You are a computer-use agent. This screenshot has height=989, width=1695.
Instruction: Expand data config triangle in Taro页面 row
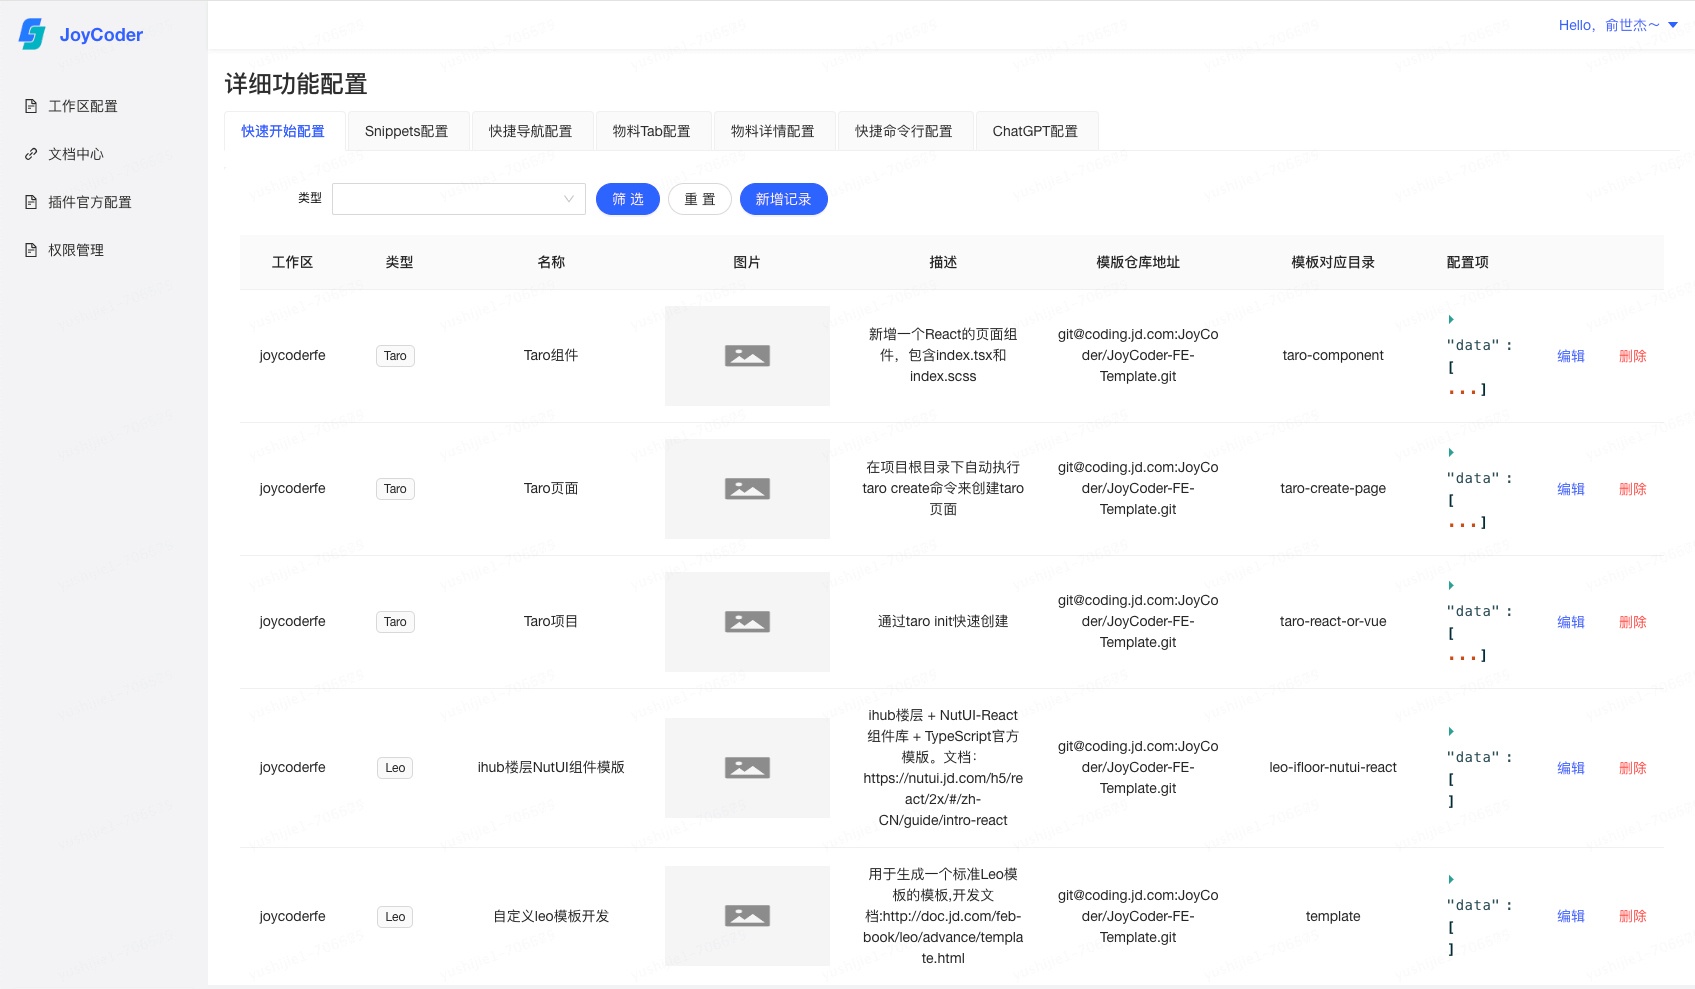pos(1451,452)
